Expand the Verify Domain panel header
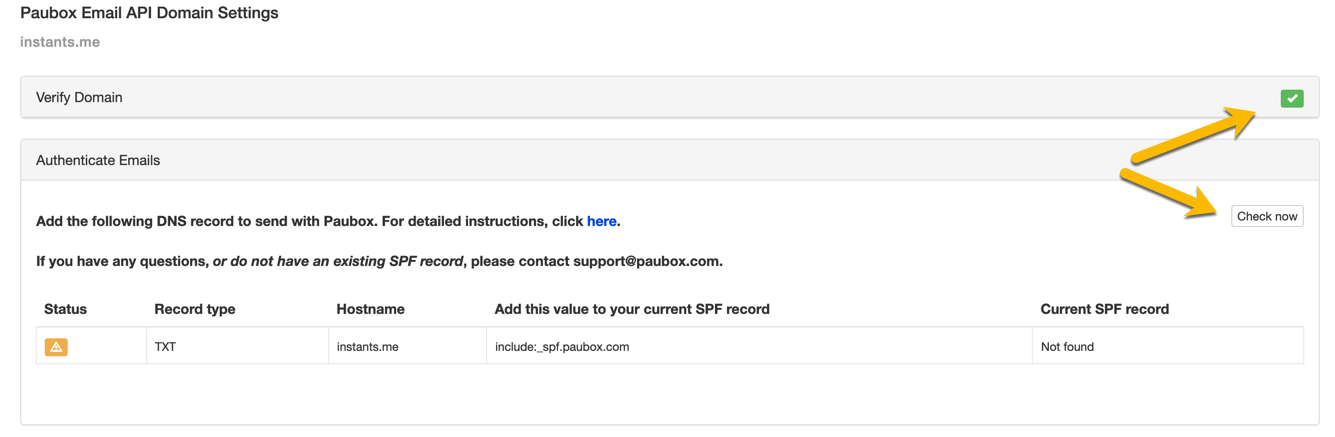Image resolution: width=1335 pixels, height=437 pixels. [79, 98]
